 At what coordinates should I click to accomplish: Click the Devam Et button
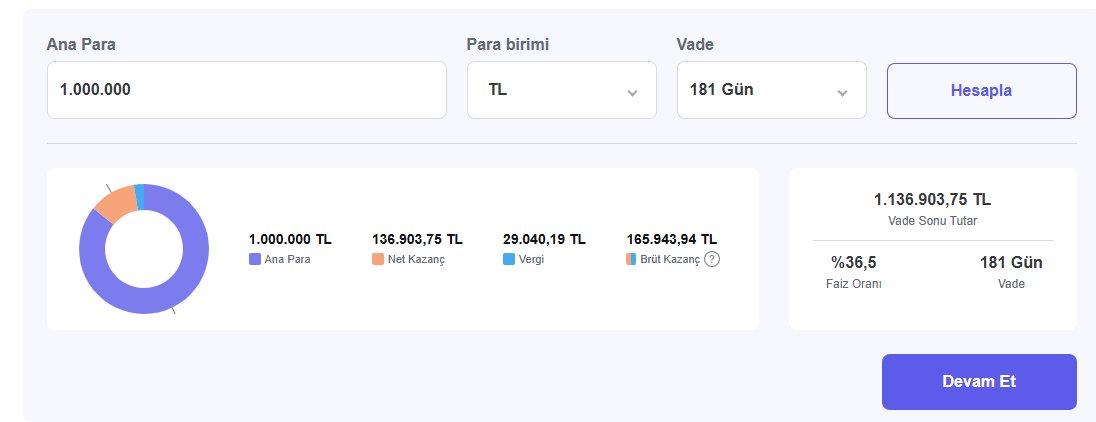[x=979, y=381]
